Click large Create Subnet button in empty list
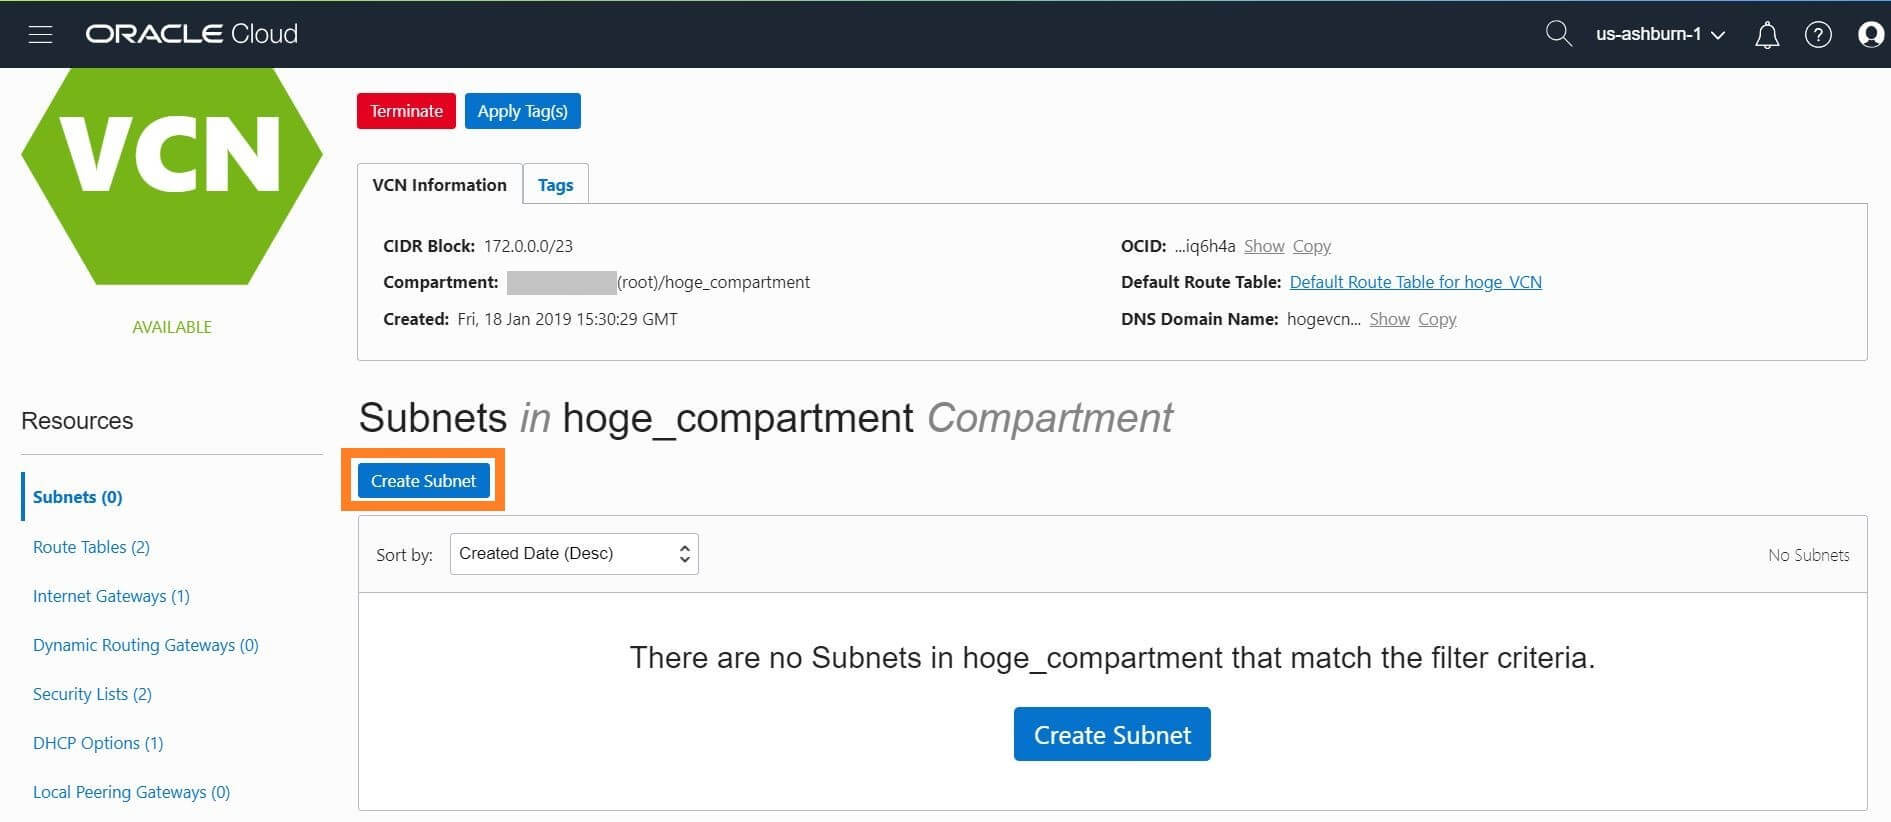This screenshot has height=822, width=1891. pyautogui.click(x=1112, y=735)
